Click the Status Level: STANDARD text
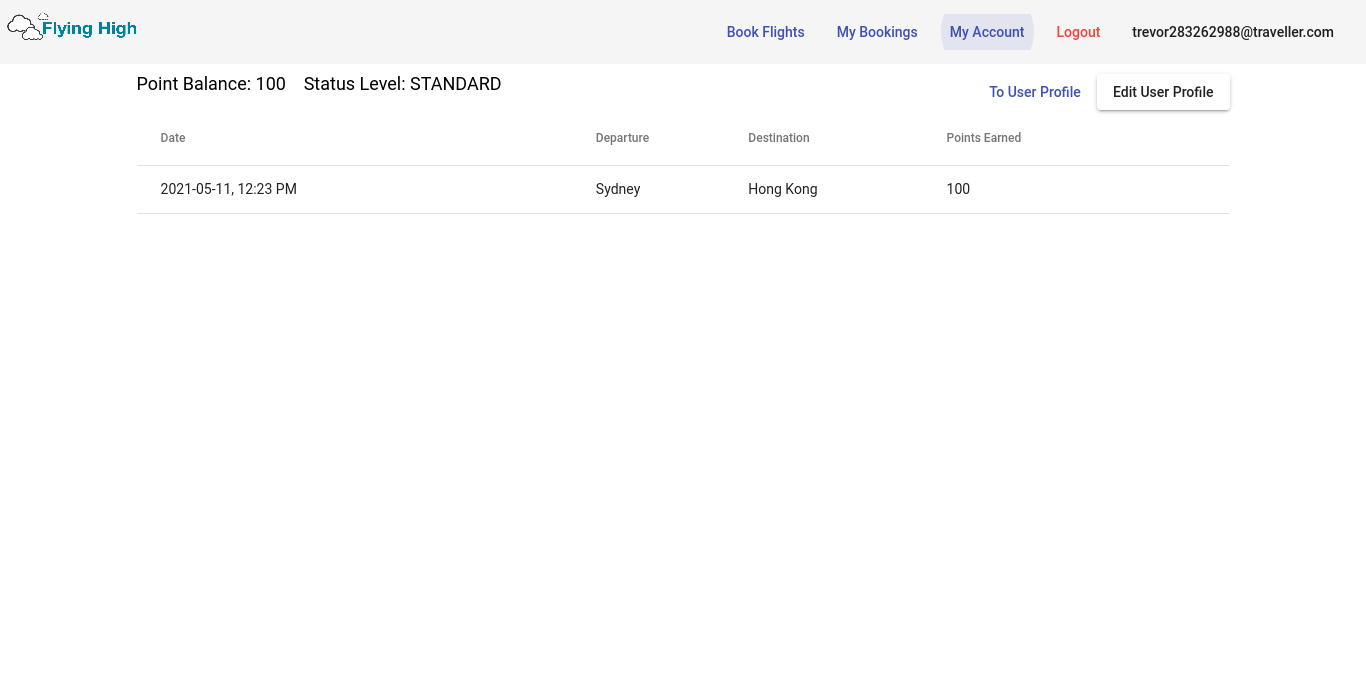Viewport: 1366px width, 694px height. click(x=402, y=84)
